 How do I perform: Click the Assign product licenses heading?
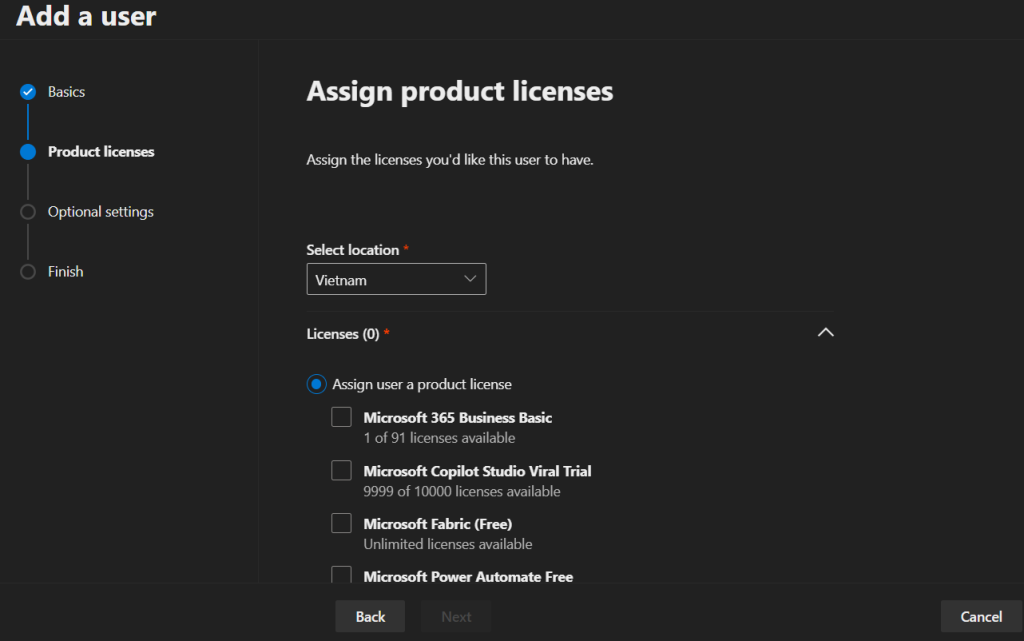(x=460, y=91)
